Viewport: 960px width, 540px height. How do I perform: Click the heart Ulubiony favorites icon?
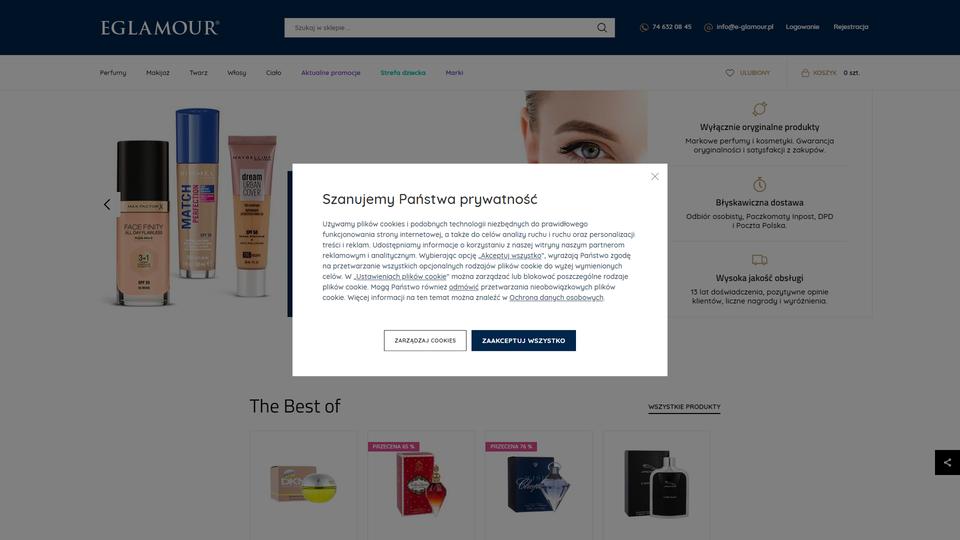tap(730, 73)
